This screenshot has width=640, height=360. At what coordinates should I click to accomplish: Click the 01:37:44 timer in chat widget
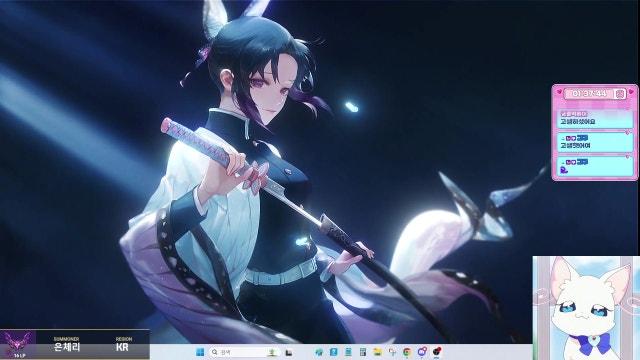[x=589, y=94]
